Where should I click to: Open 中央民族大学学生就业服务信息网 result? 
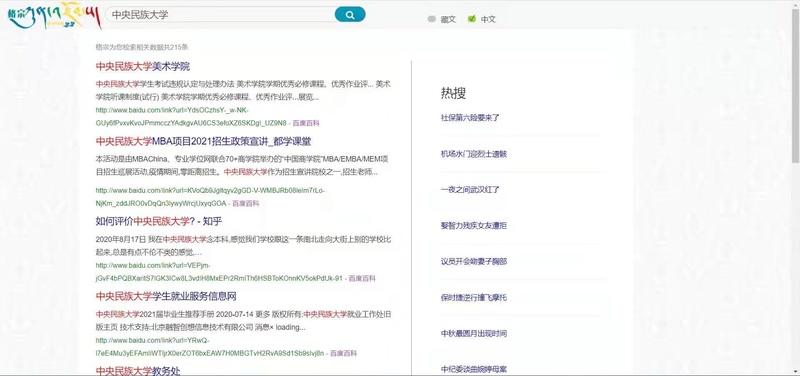click(166, 296)
